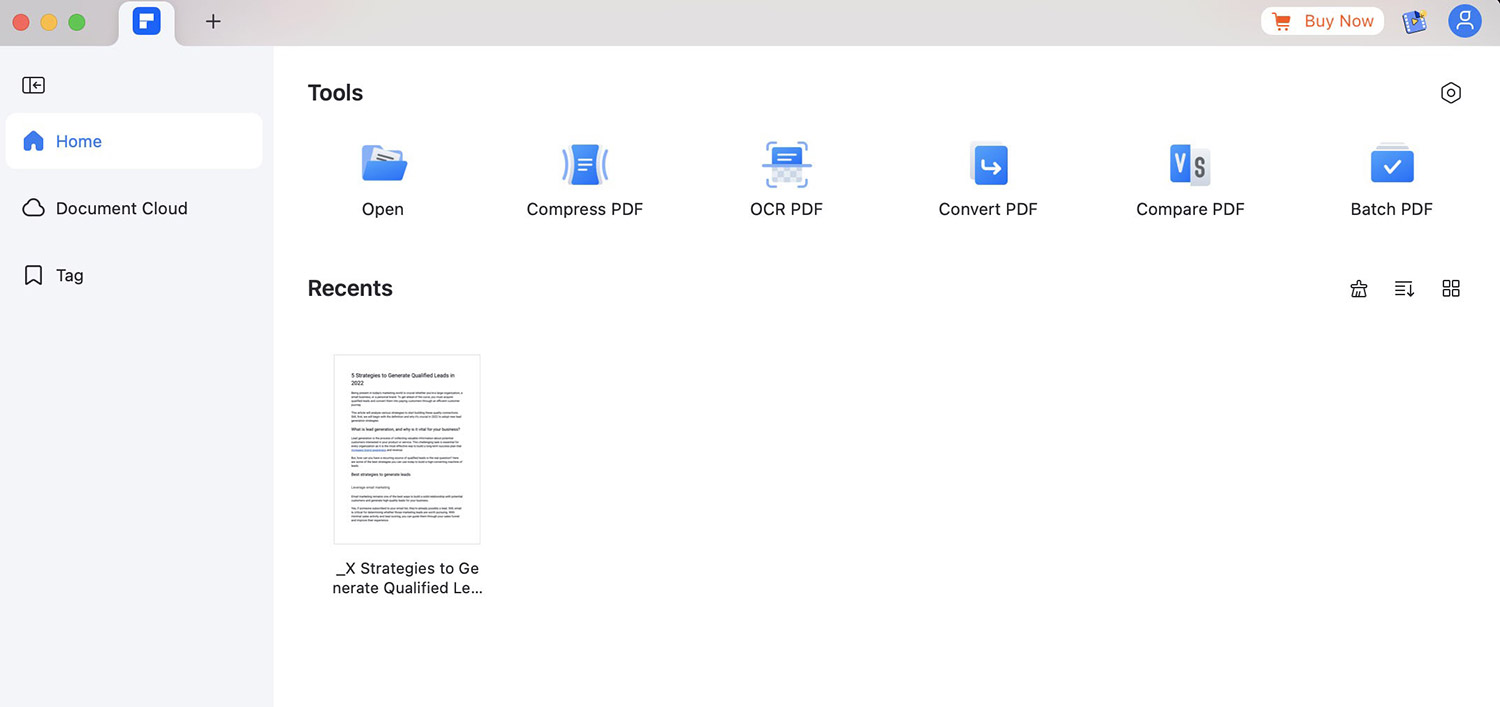Open tools settings hexagon icon
The height and width of the screenshot is (707, 1500).
1451,93
